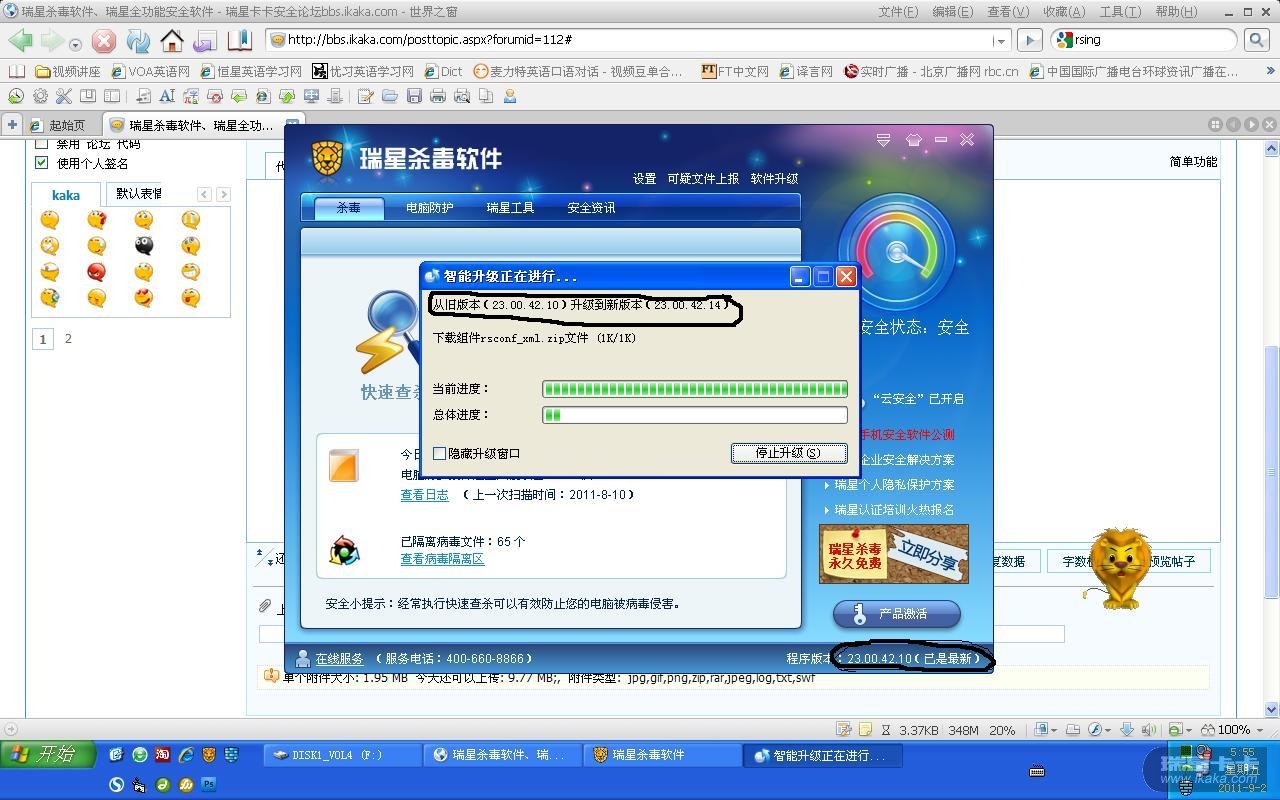Viewport: 1280px width, 800px height.
Task: Click the font size AI icon
Action: pos(167,96)
